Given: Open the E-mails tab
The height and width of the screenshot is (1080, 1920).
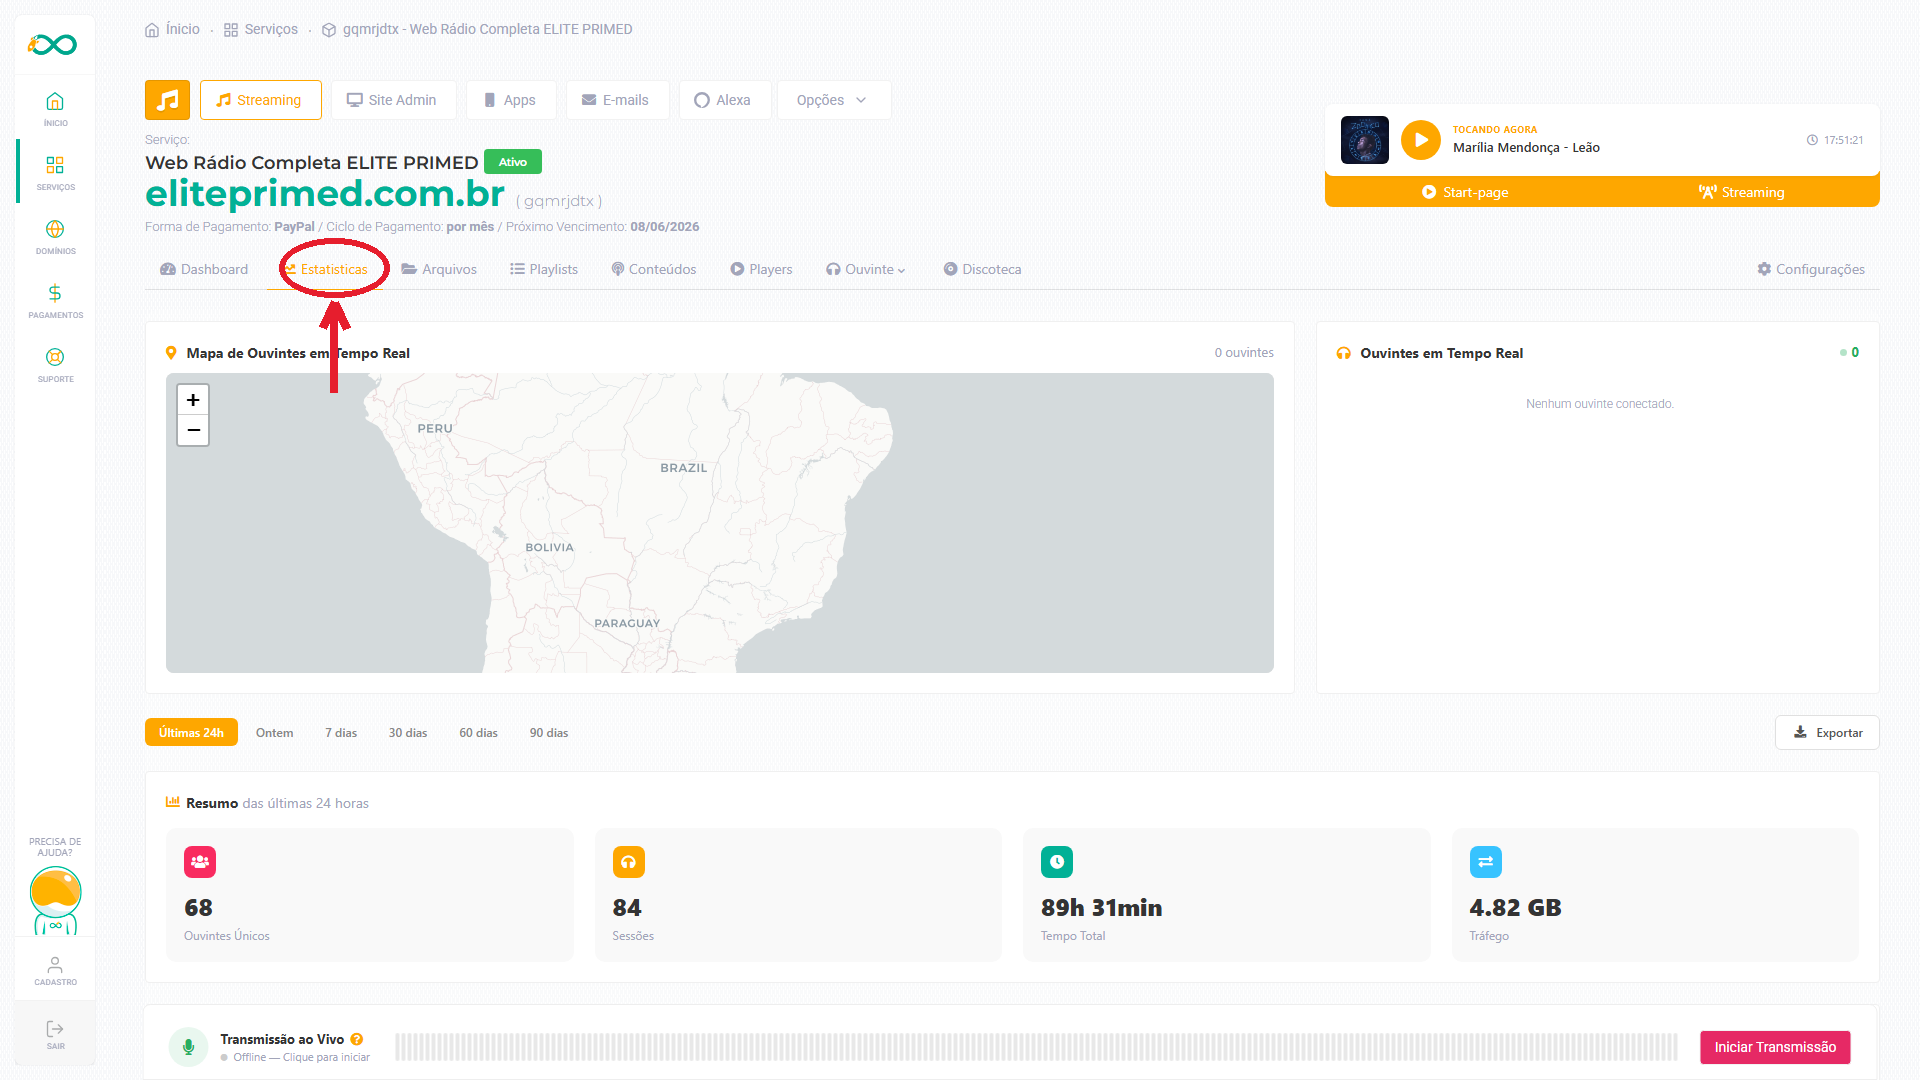Looking at the screenshot, I should (x=617, y=100).
